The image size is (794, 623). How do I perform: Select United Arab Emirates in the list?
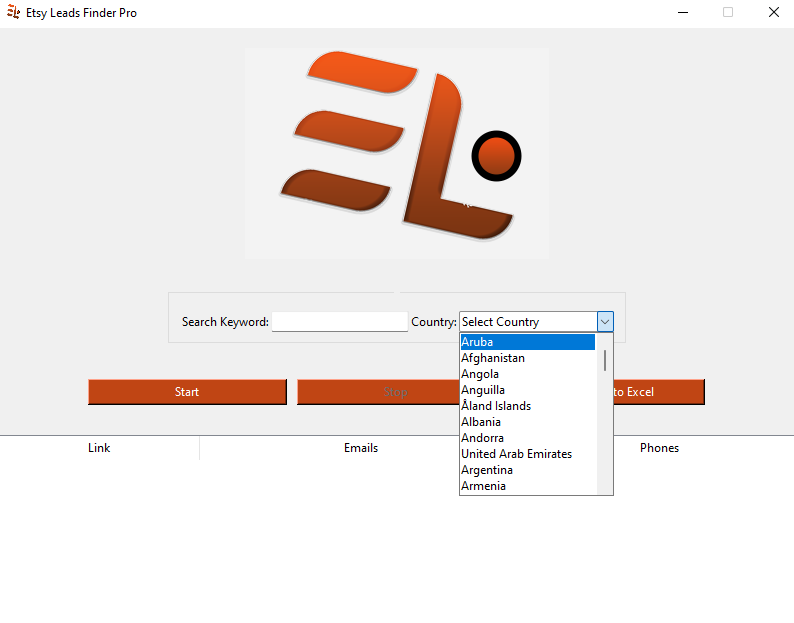click(x=528, y=454)
